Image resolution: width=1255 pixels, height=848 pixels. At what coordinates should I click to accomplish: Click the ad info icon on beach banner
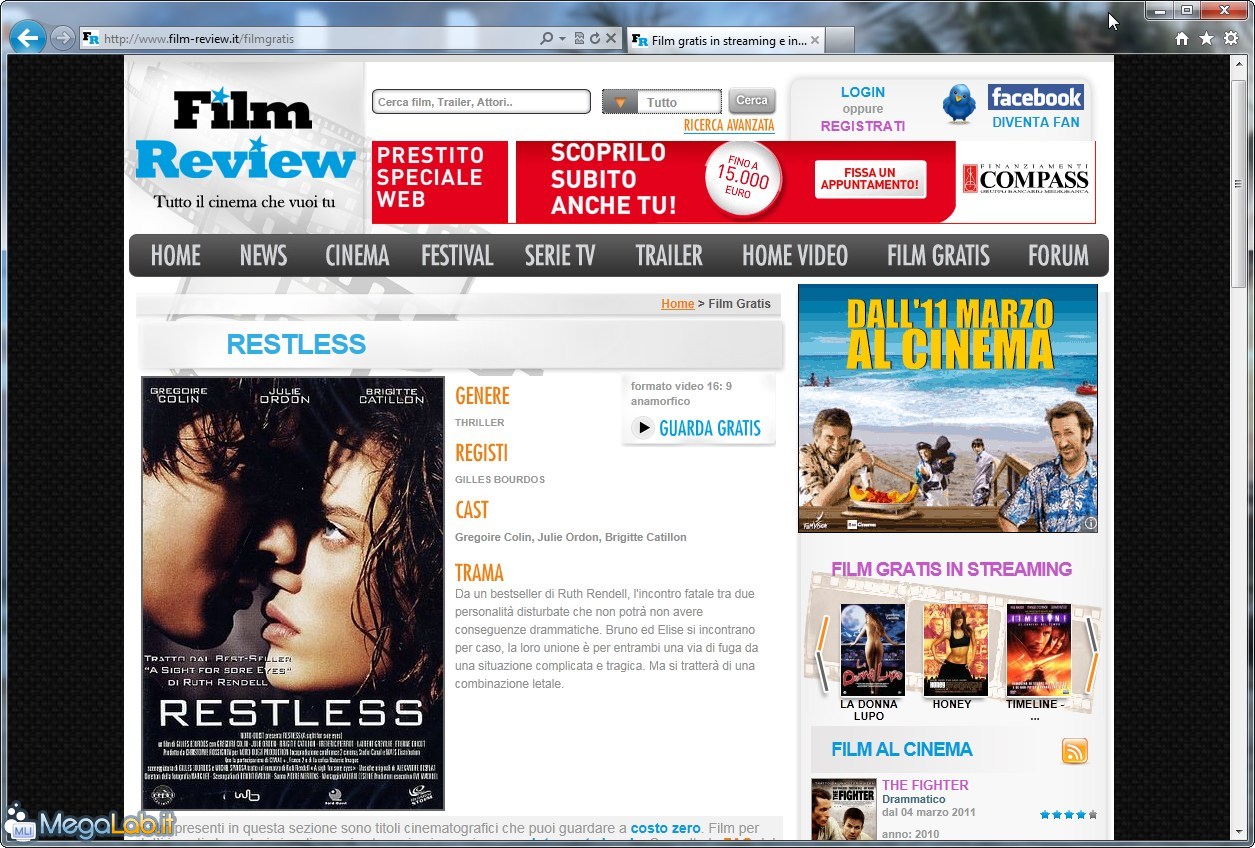point(1091,523)
